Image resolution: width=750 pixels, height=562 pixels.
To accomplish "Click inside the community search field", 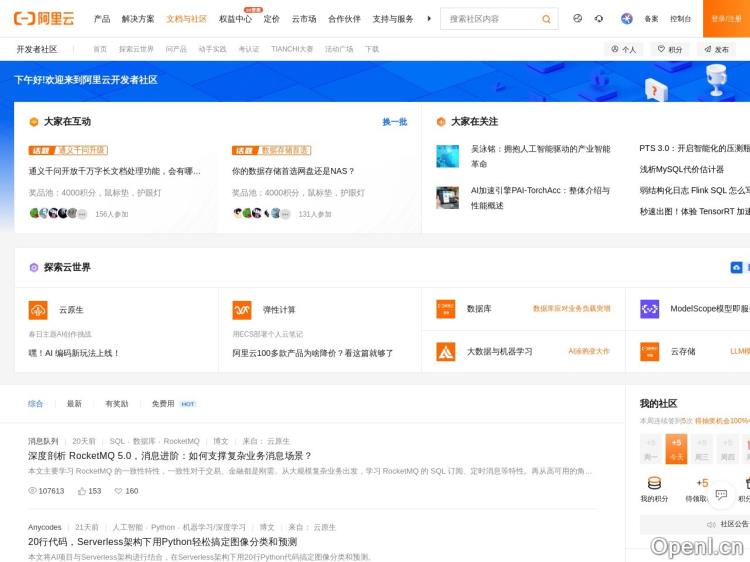I will pos(493,19).
